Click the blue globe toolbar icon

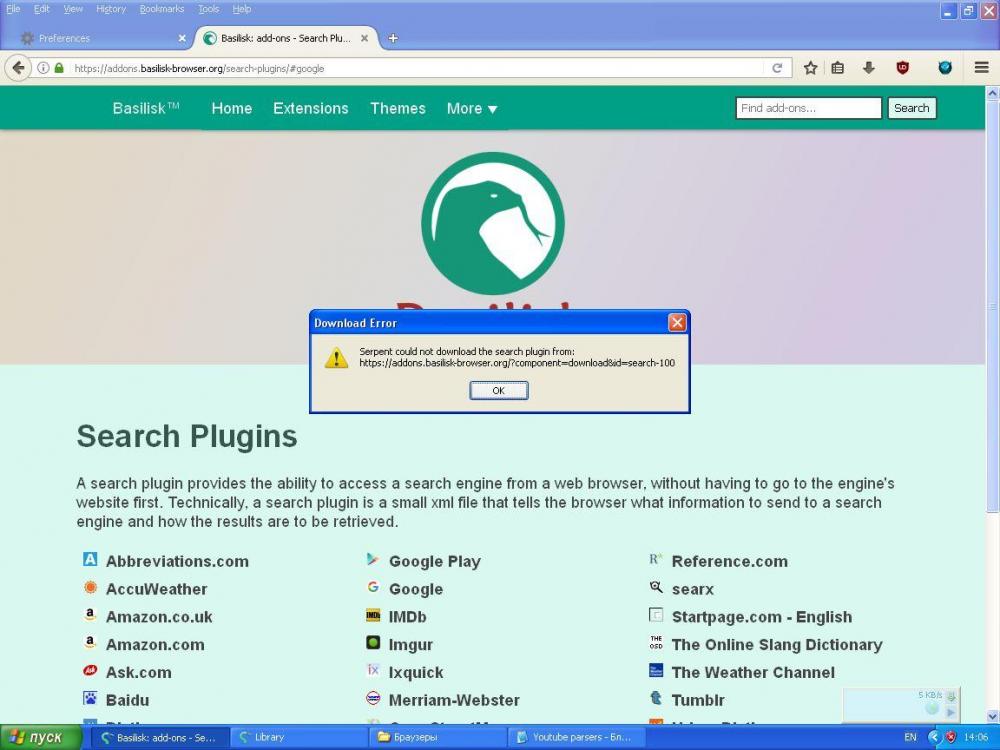pyautogui.click(x=945, y=68)
